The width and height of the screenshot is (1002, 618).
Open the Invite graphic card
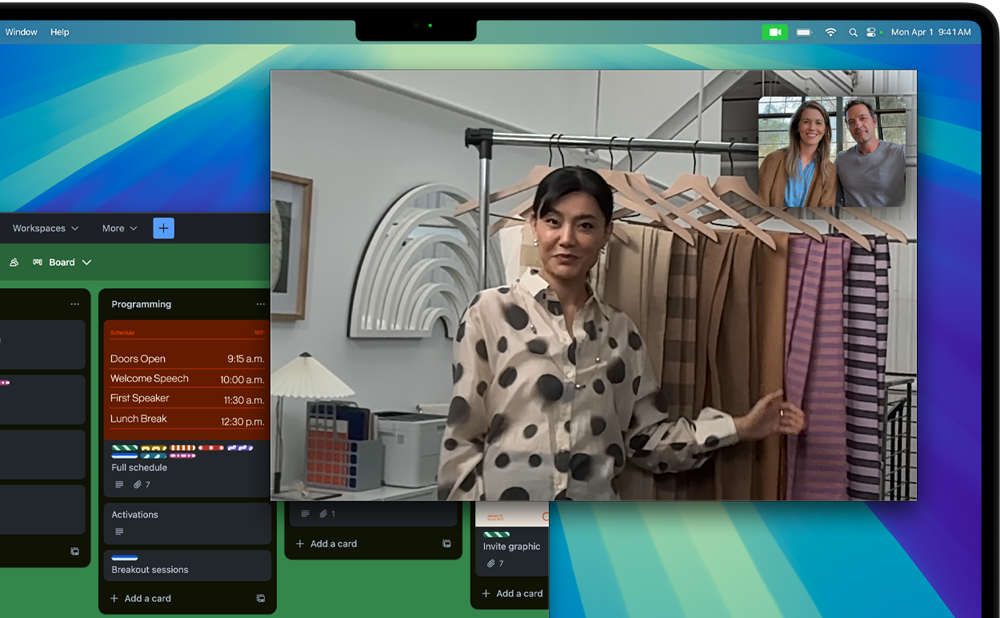pos(511,547)
